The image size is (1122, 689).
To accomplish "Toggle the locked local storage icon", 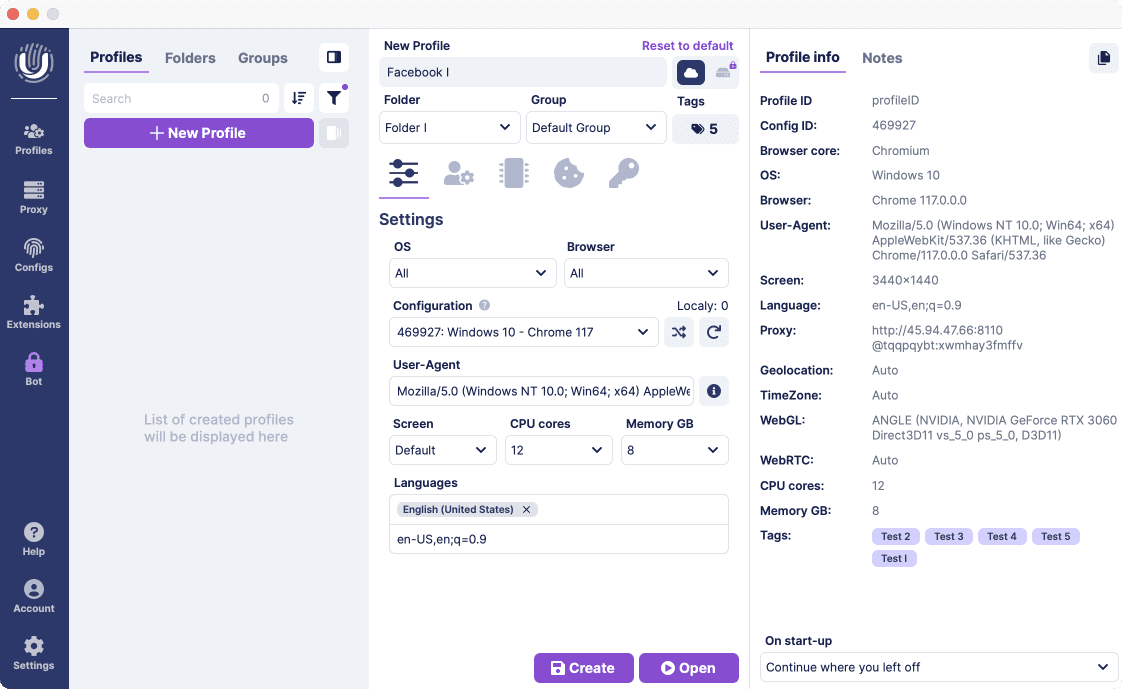I will tap(725, 71).
